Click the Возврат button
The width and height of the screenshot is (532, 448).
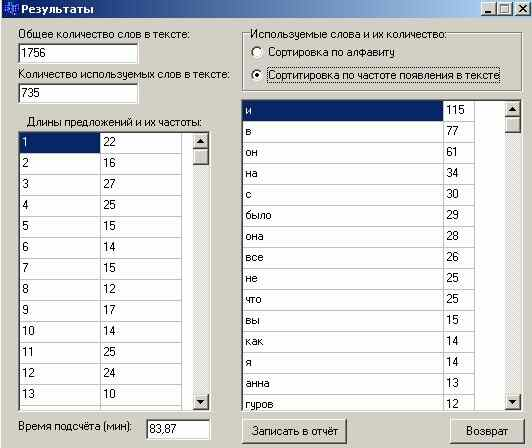click(x=487, y=431)
